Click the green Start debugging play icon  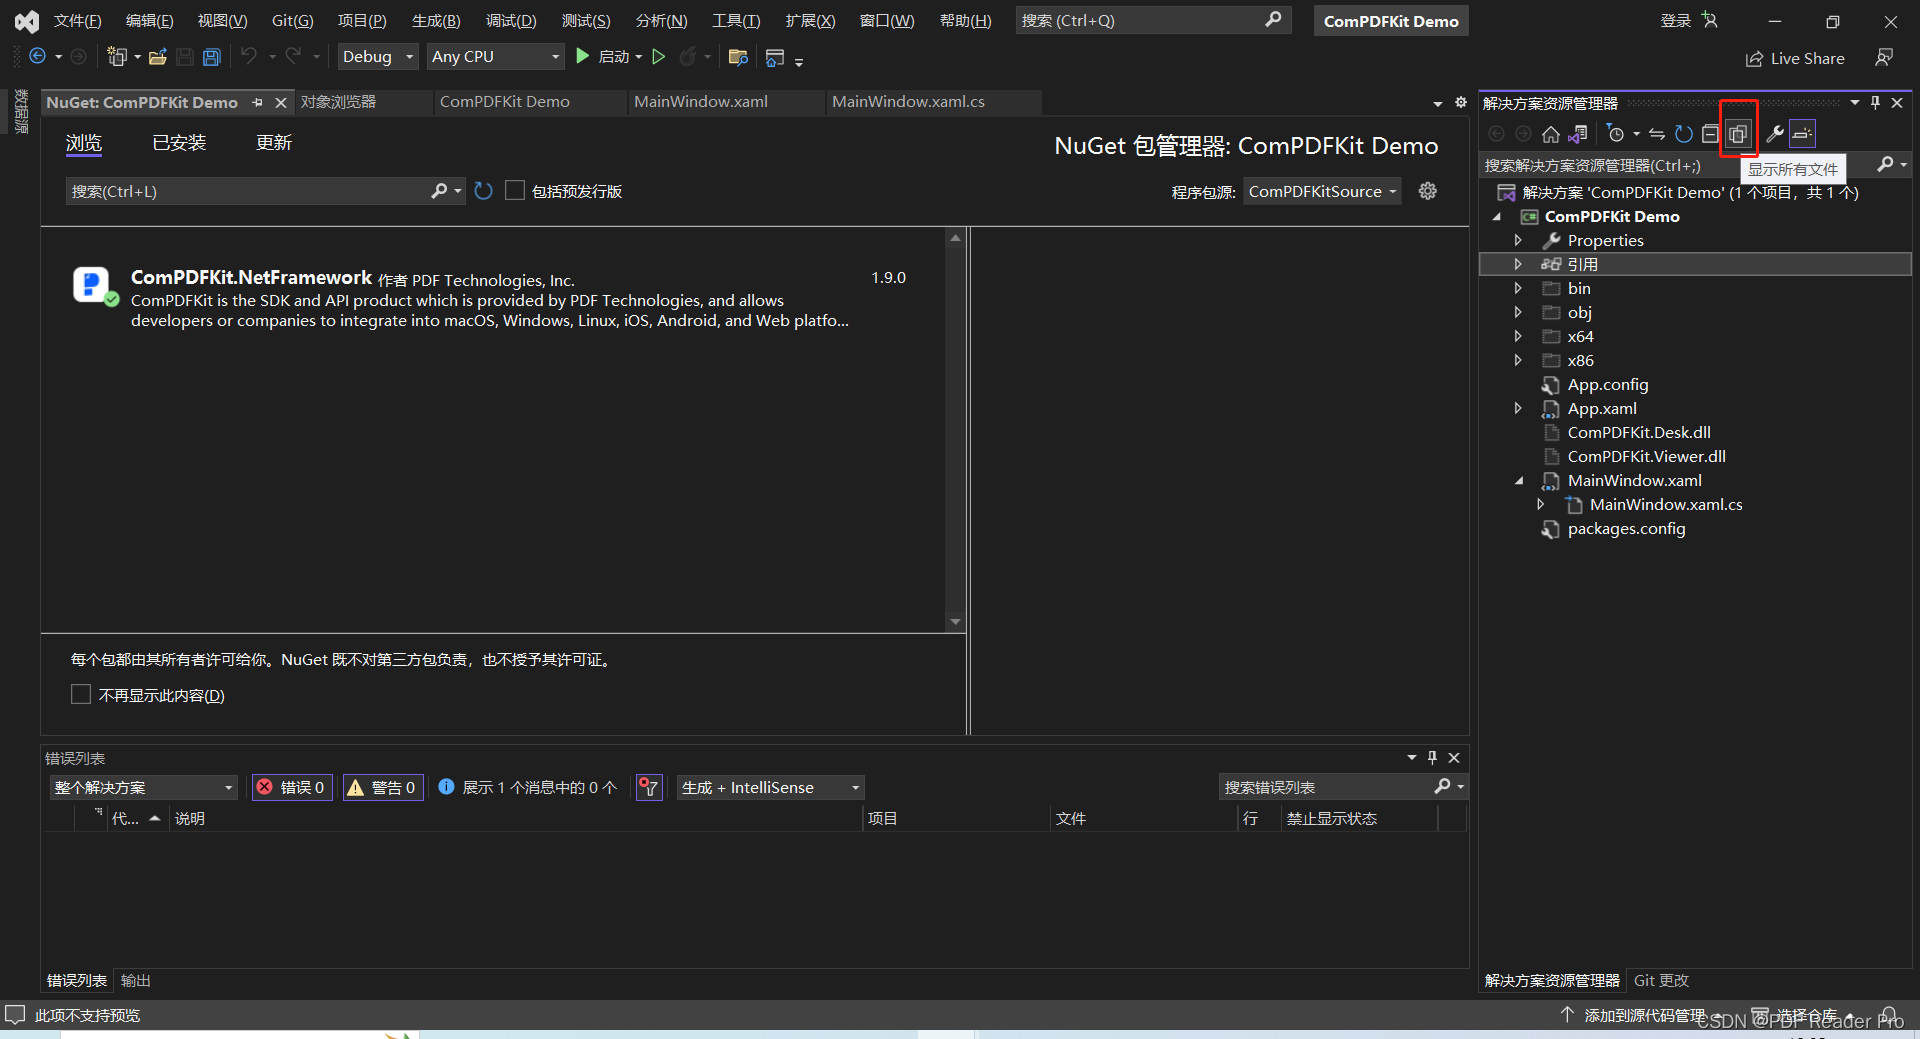point(582,57)
